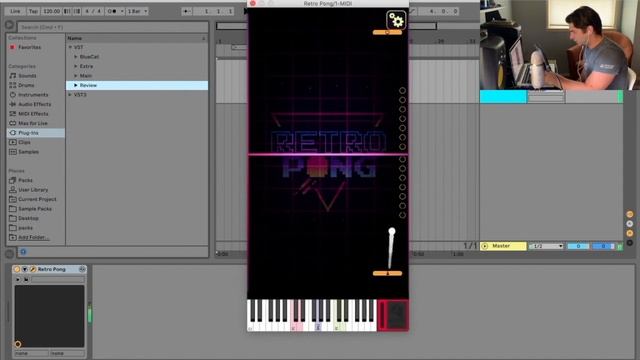Open the Instruments browser category
The image size is (640, 360).
click(33, 95)
